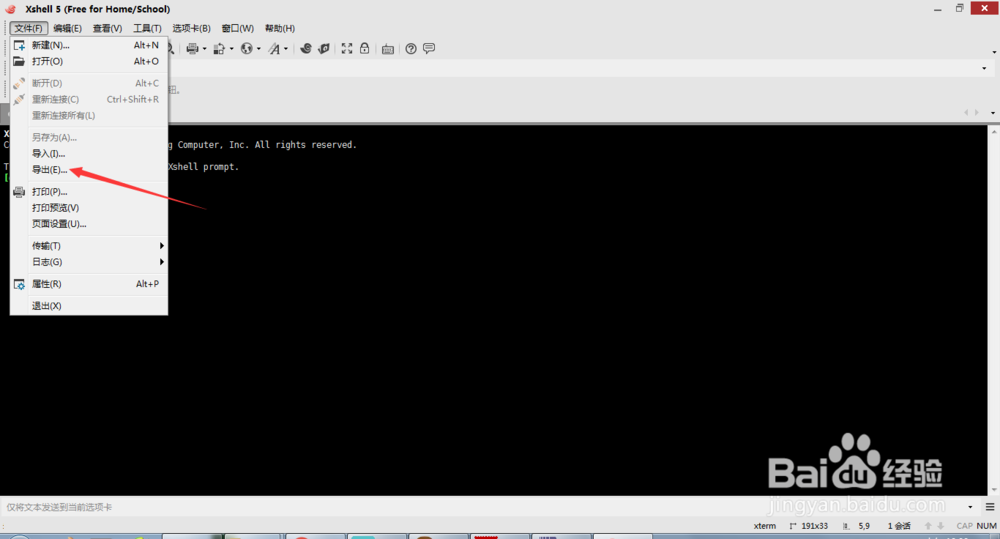
Task: Open the toolbar overflow options arrow
Action: tap(994, 52)
